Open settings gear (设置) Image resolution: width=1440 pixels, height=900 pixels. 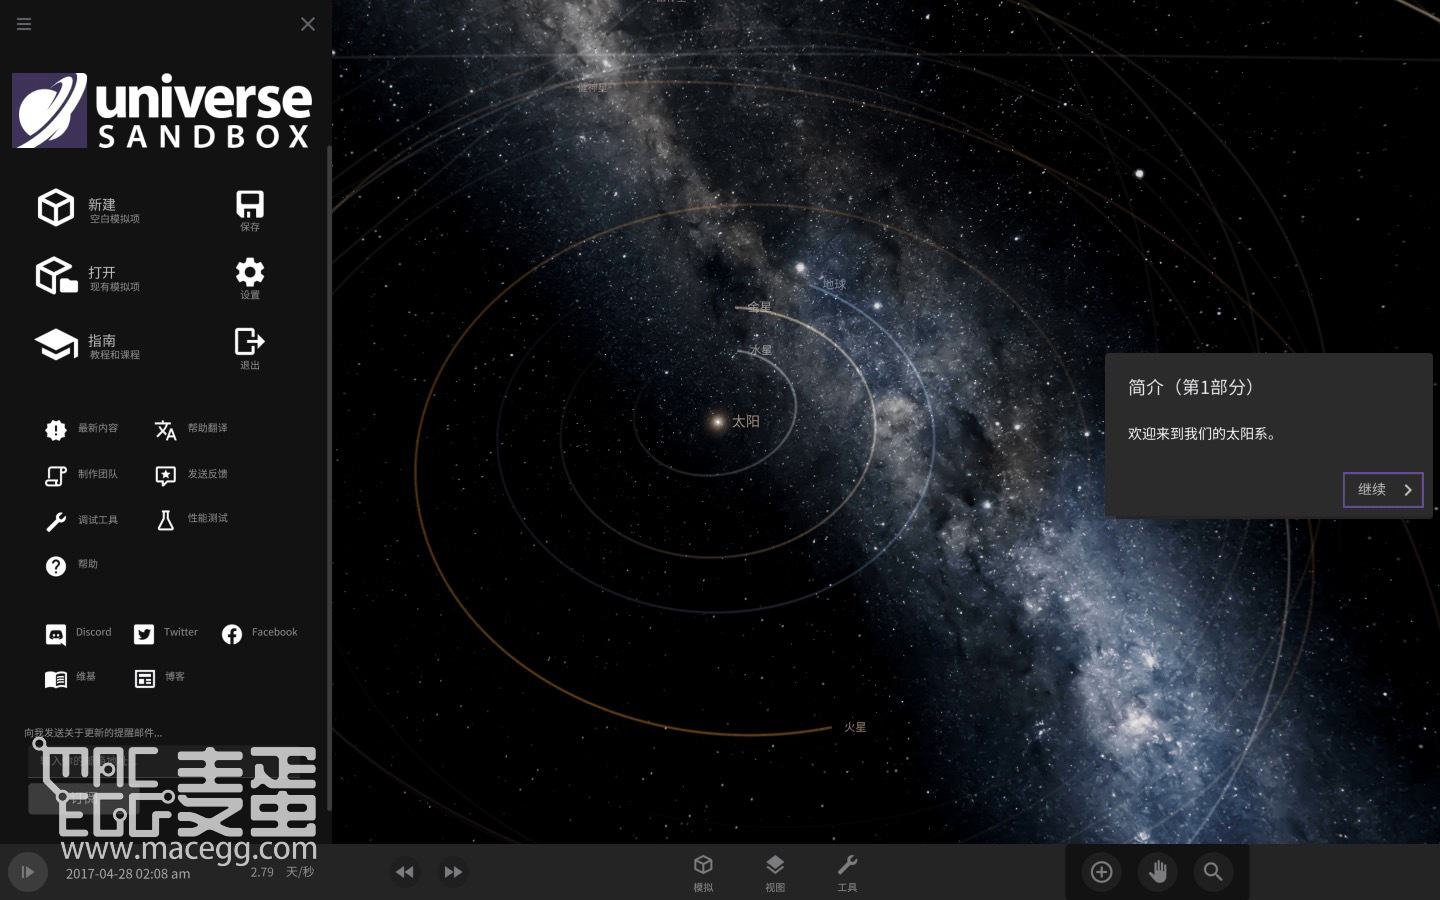(250, 278)
